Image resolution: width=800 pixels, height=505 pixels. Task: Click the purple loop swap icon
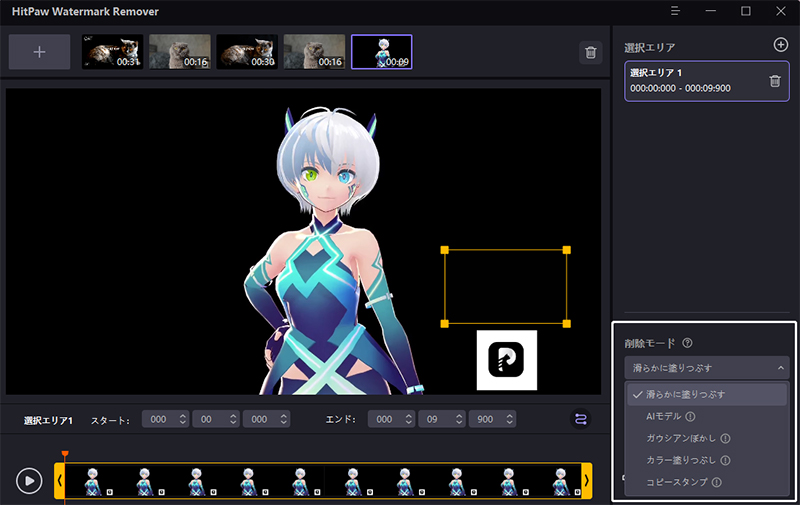tap(580, 420)
